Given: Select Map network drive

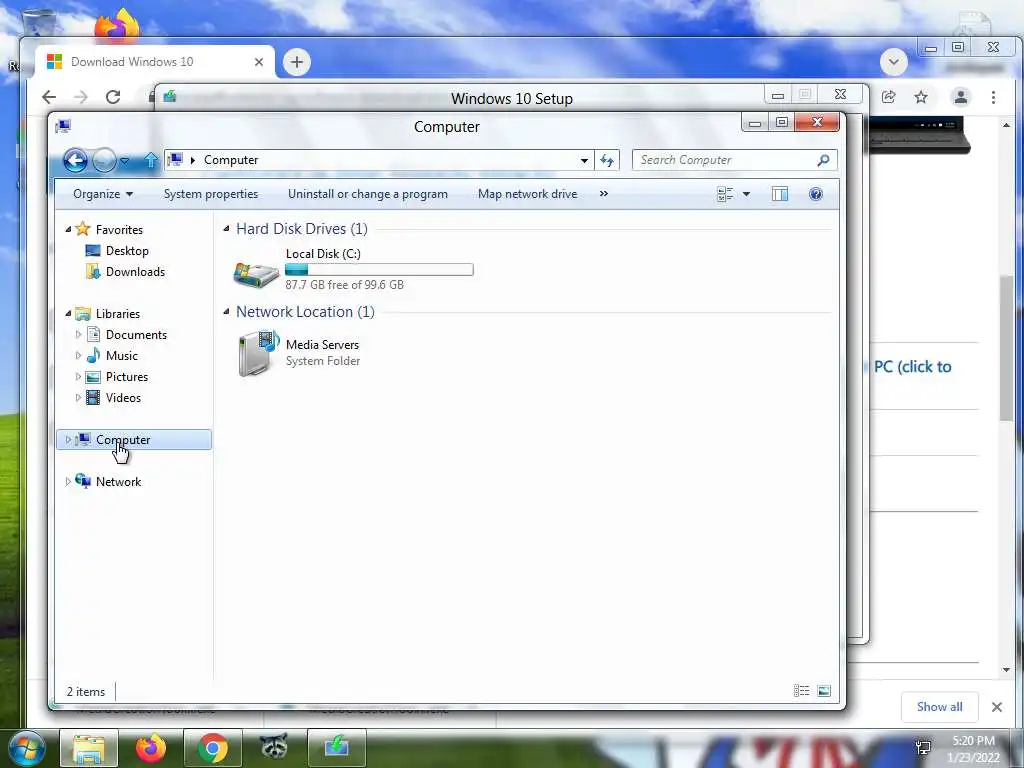Looking at the screenshot, I should 527,194.
